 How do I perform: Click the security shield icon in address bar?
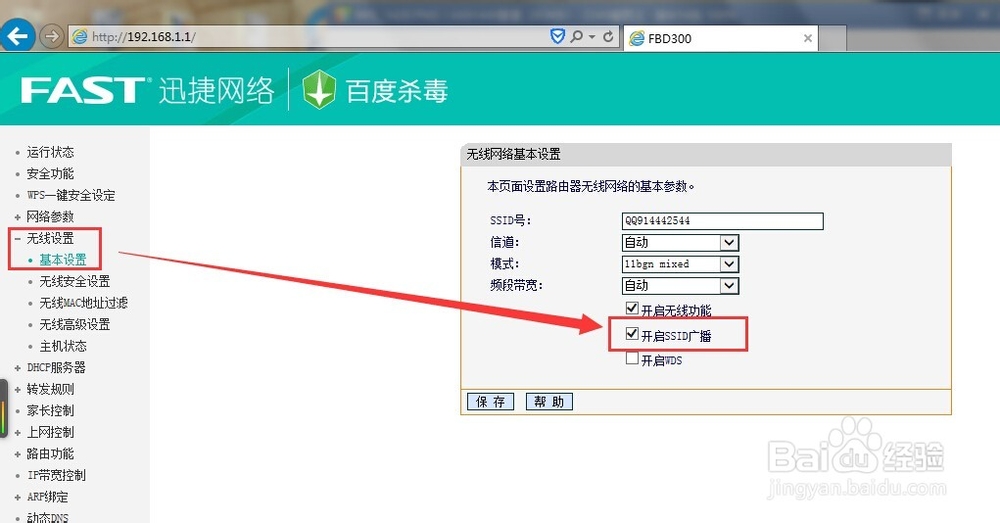click(557, 36)
